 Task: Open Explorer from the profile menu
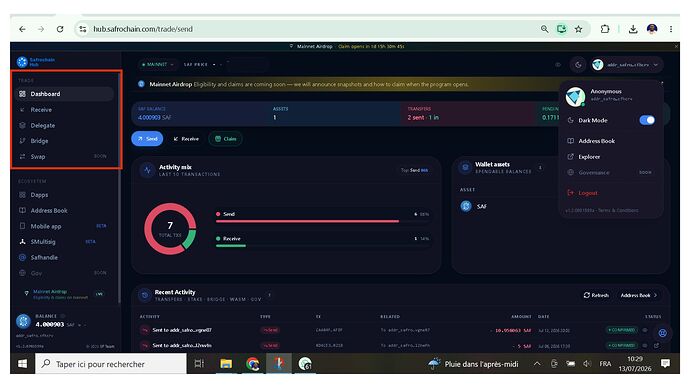[589, 157]
